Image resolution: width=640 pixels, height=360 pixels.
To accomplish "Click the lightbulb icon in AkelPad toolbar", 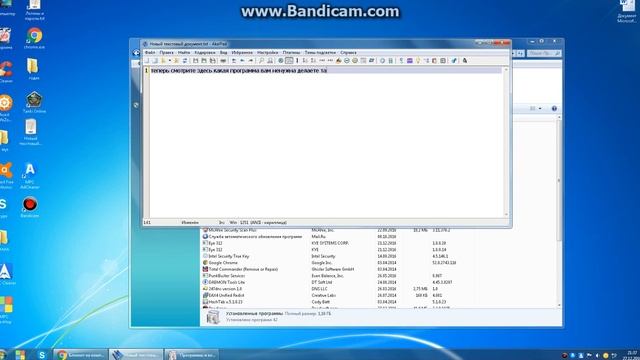I will click(x=418, y=61).
